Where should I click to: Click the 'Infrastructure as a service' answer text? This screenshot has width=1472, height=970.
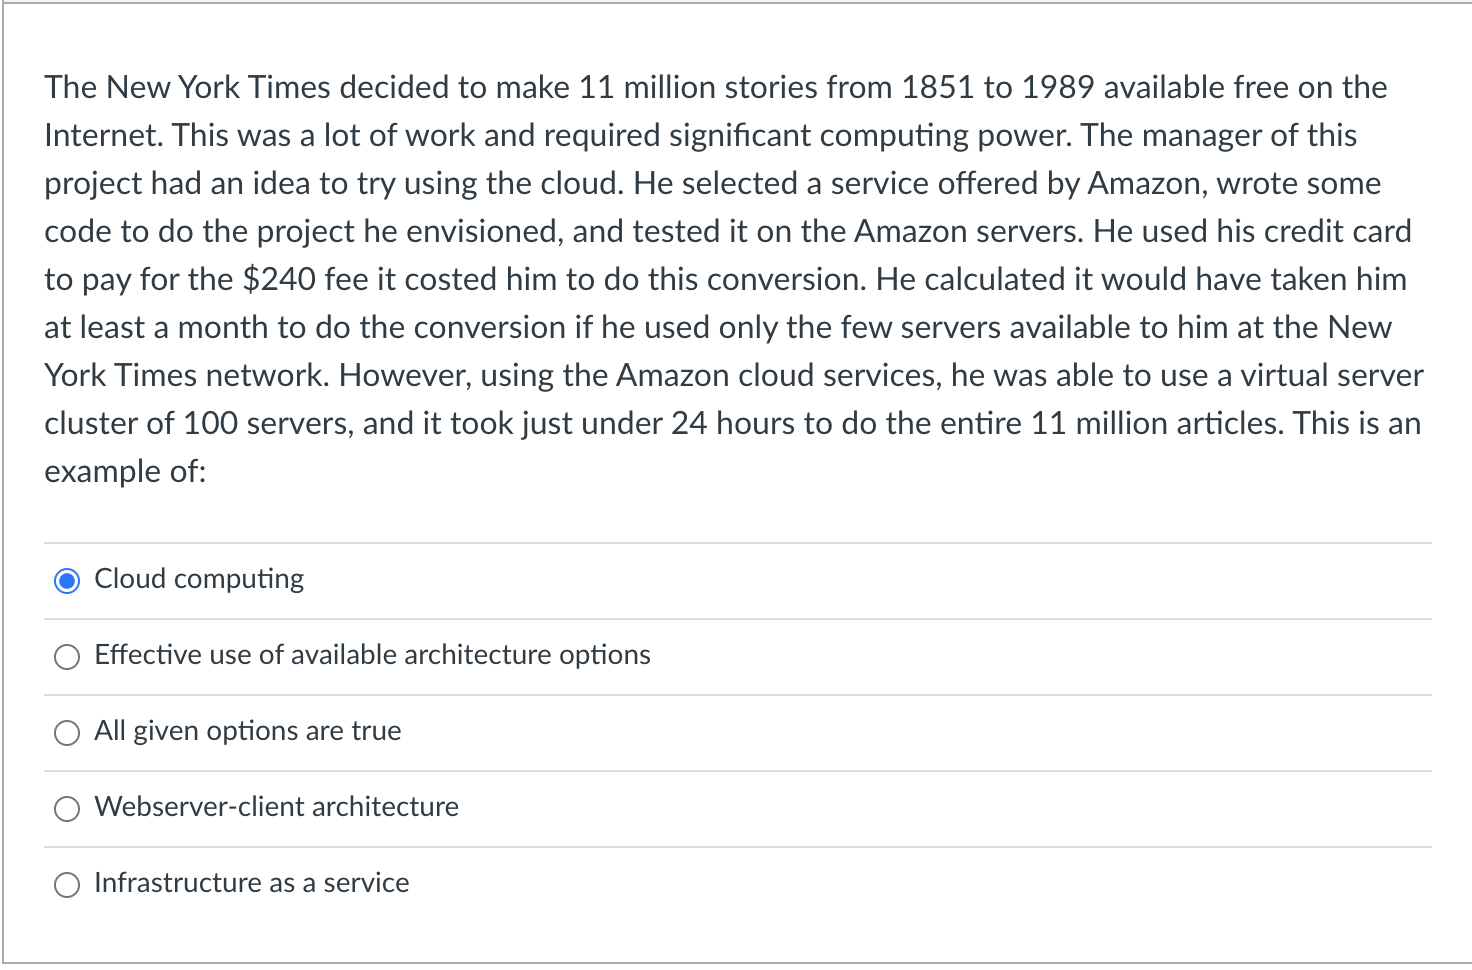251,883
